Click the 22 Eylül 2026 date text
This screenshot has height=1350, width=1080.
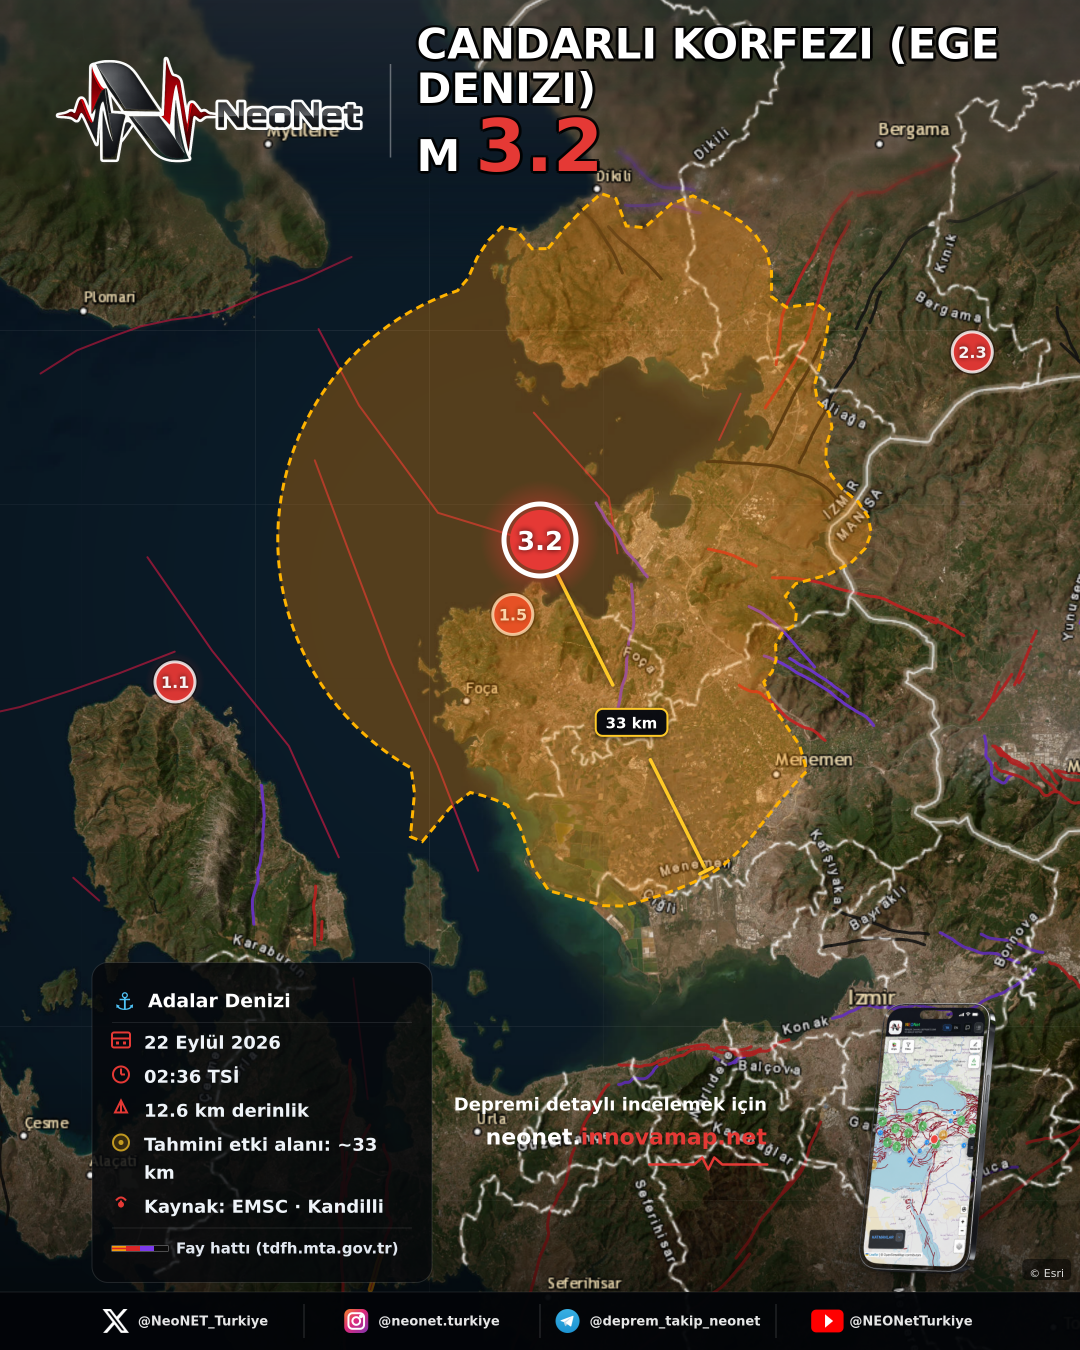pyautogui.click(x=212, y=1042)
